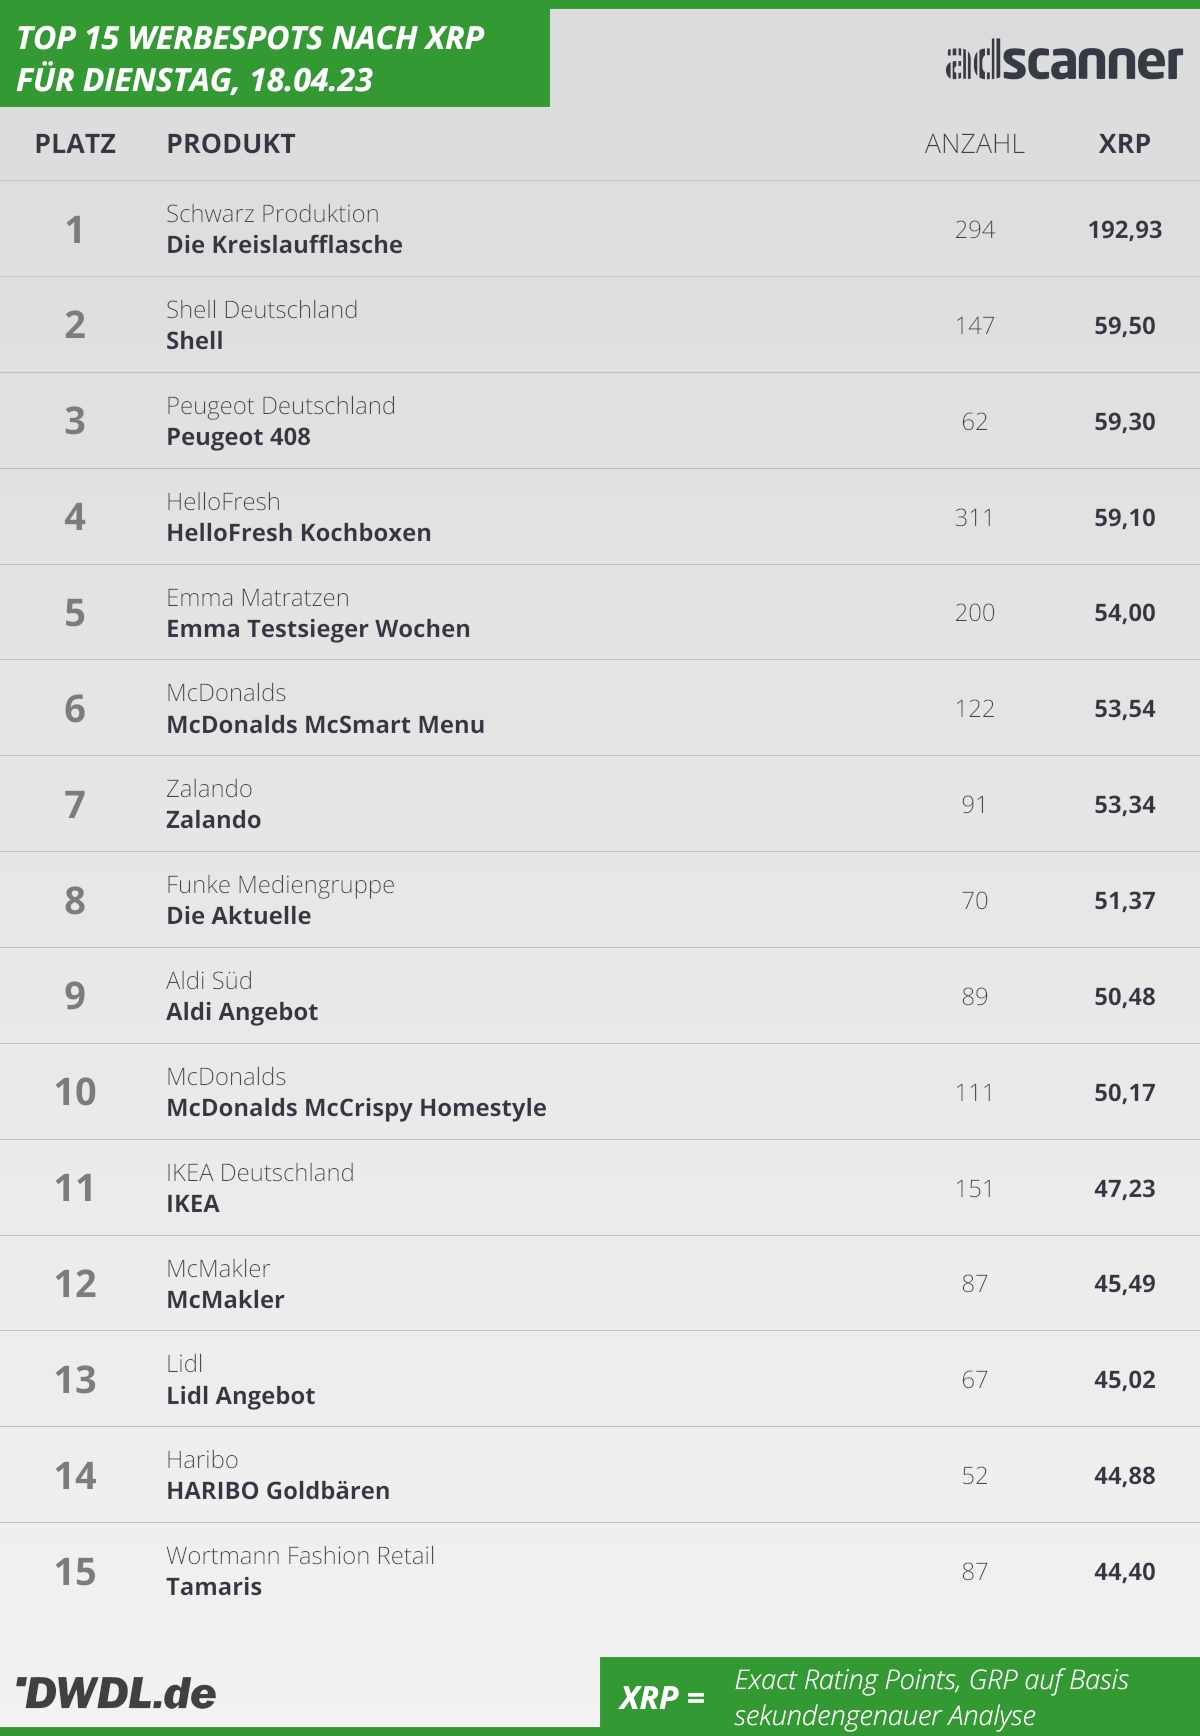Click the green title banner
Image resolution: width=1200 pixels, height=1736 pixels.
[274, 58]
